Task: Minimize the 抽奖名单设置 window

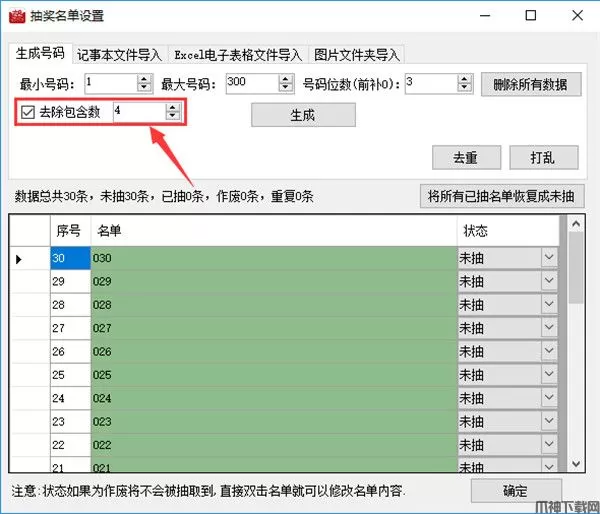Action: coord(485,16)
